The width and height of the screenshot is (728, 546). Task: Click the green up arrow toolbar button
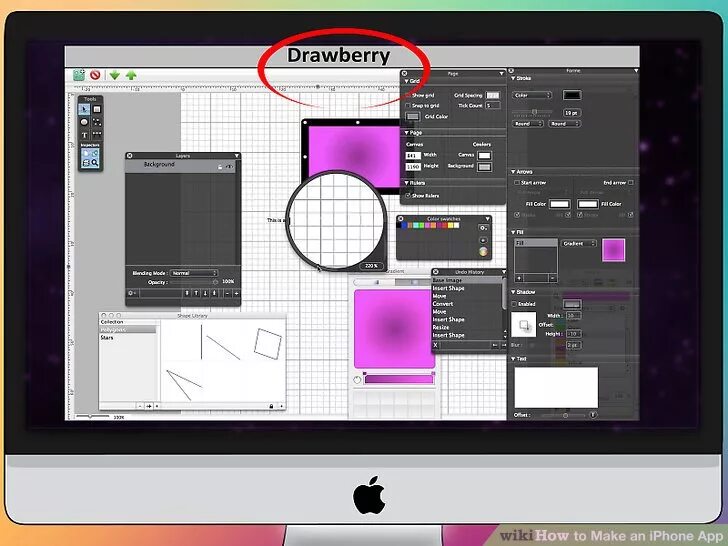coord(131,75)
